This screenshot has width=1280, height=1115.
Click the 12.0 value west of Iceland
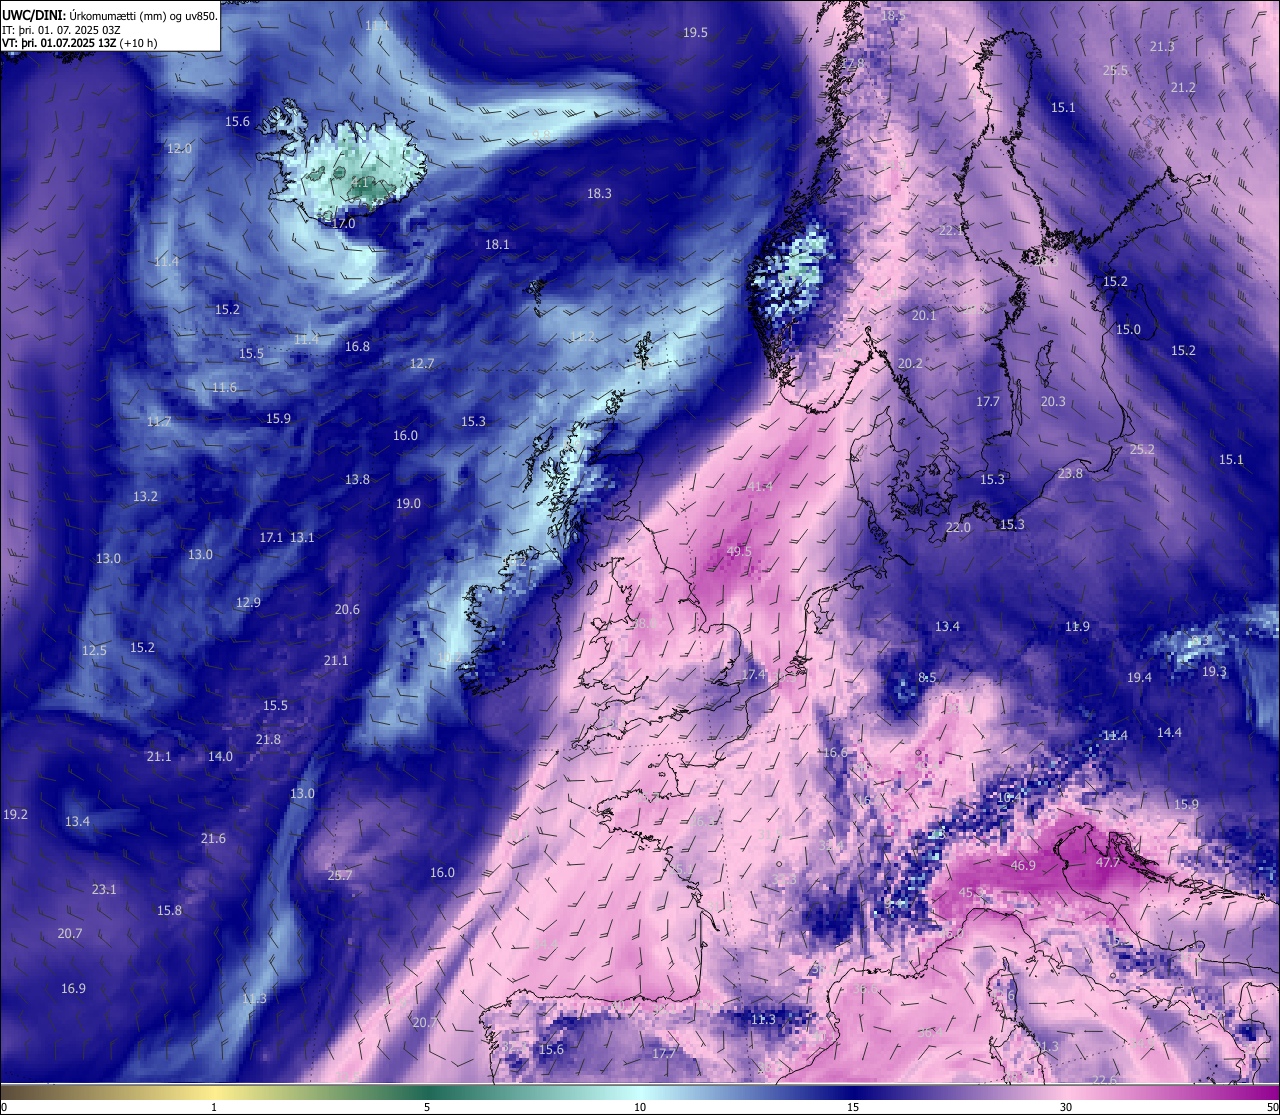pos(179,148)
